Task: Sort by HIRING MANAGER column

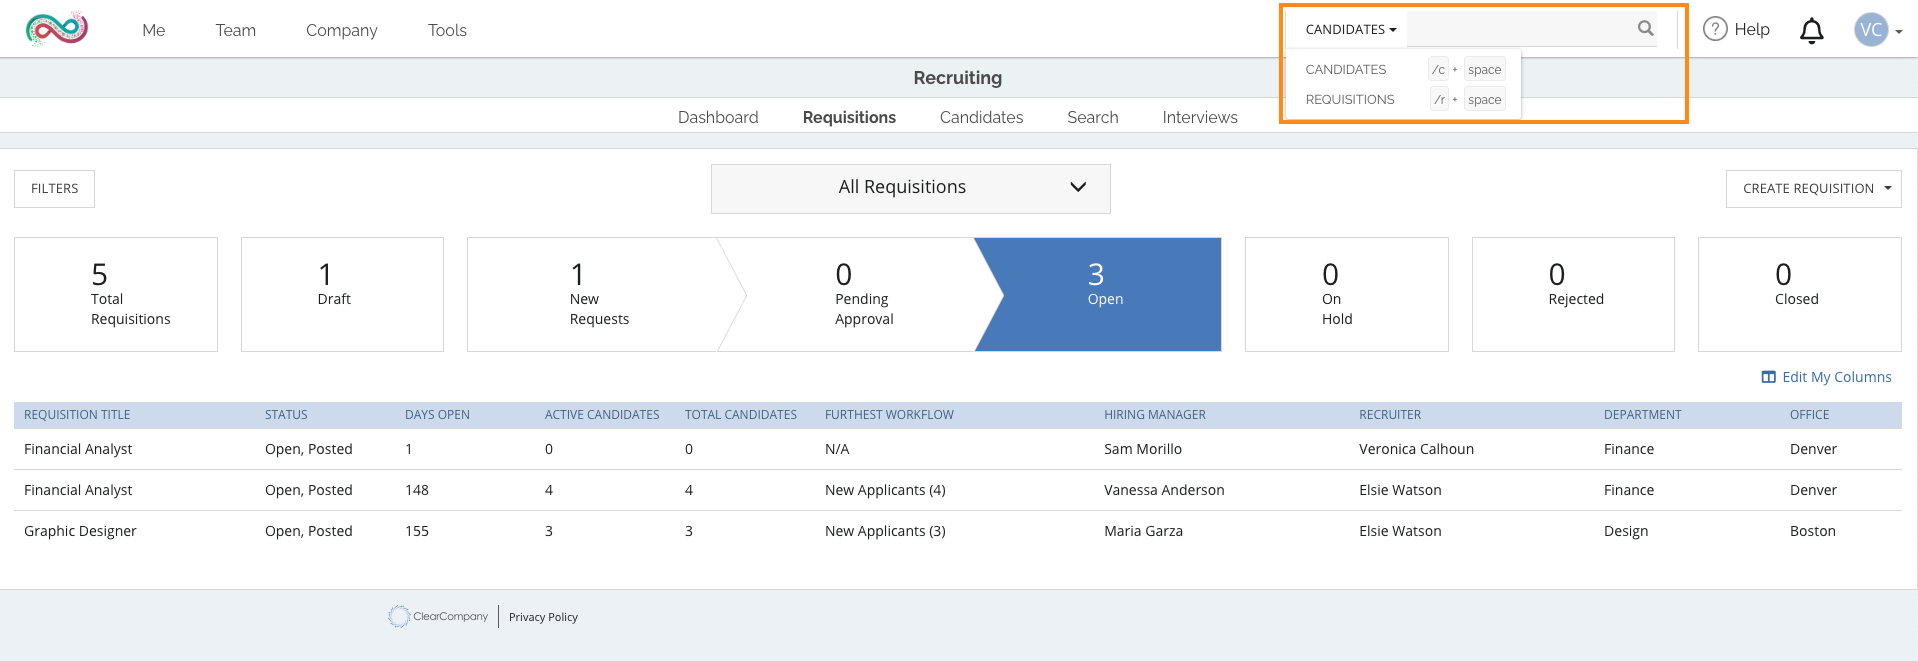Action: (x=1155, y=415)
